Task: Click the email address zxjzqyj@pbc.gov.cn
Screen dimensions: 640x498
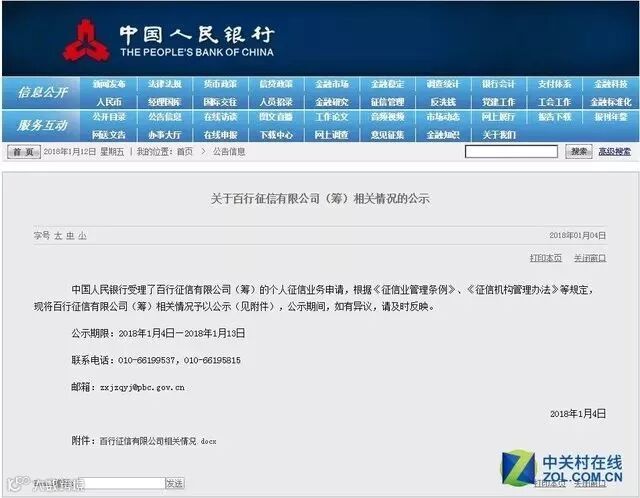Action: (142, 387)
